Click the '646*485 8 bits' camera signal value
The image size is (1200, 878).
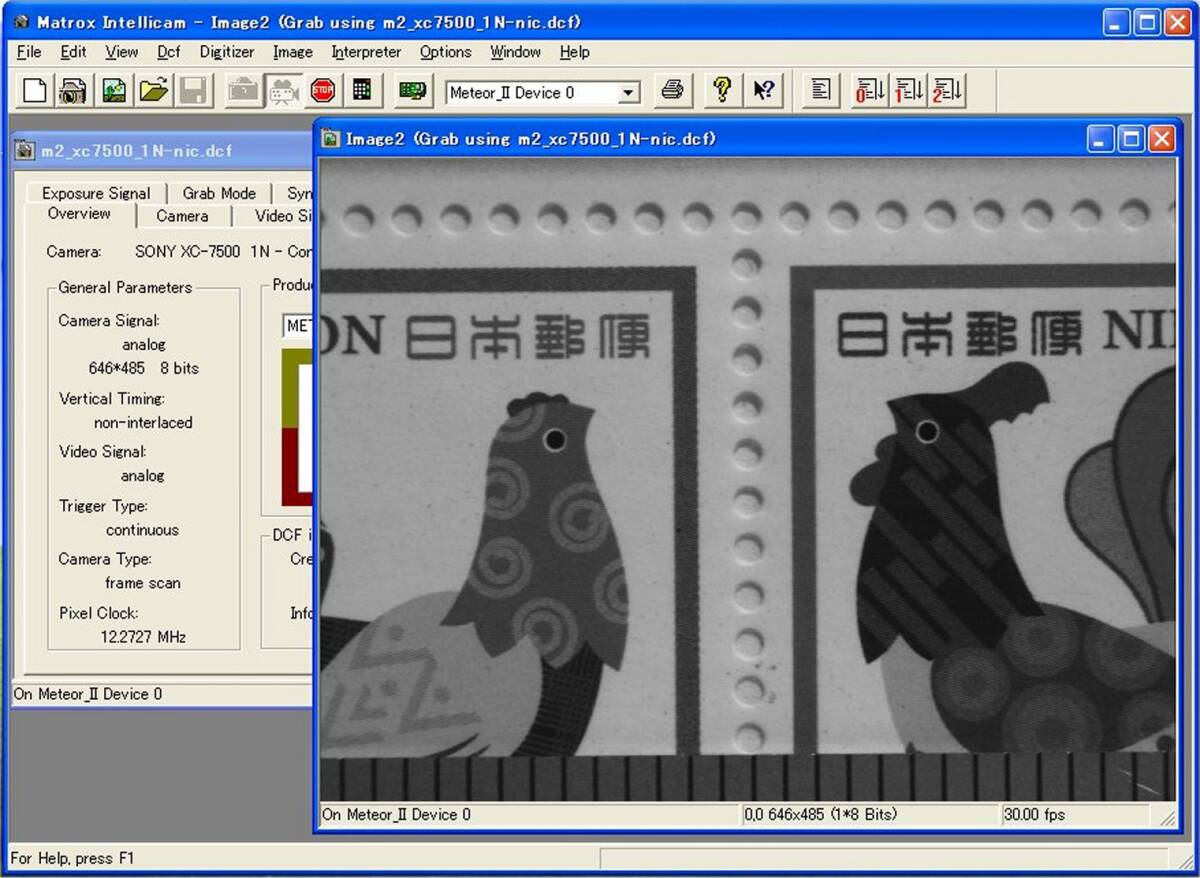[144, 368]
